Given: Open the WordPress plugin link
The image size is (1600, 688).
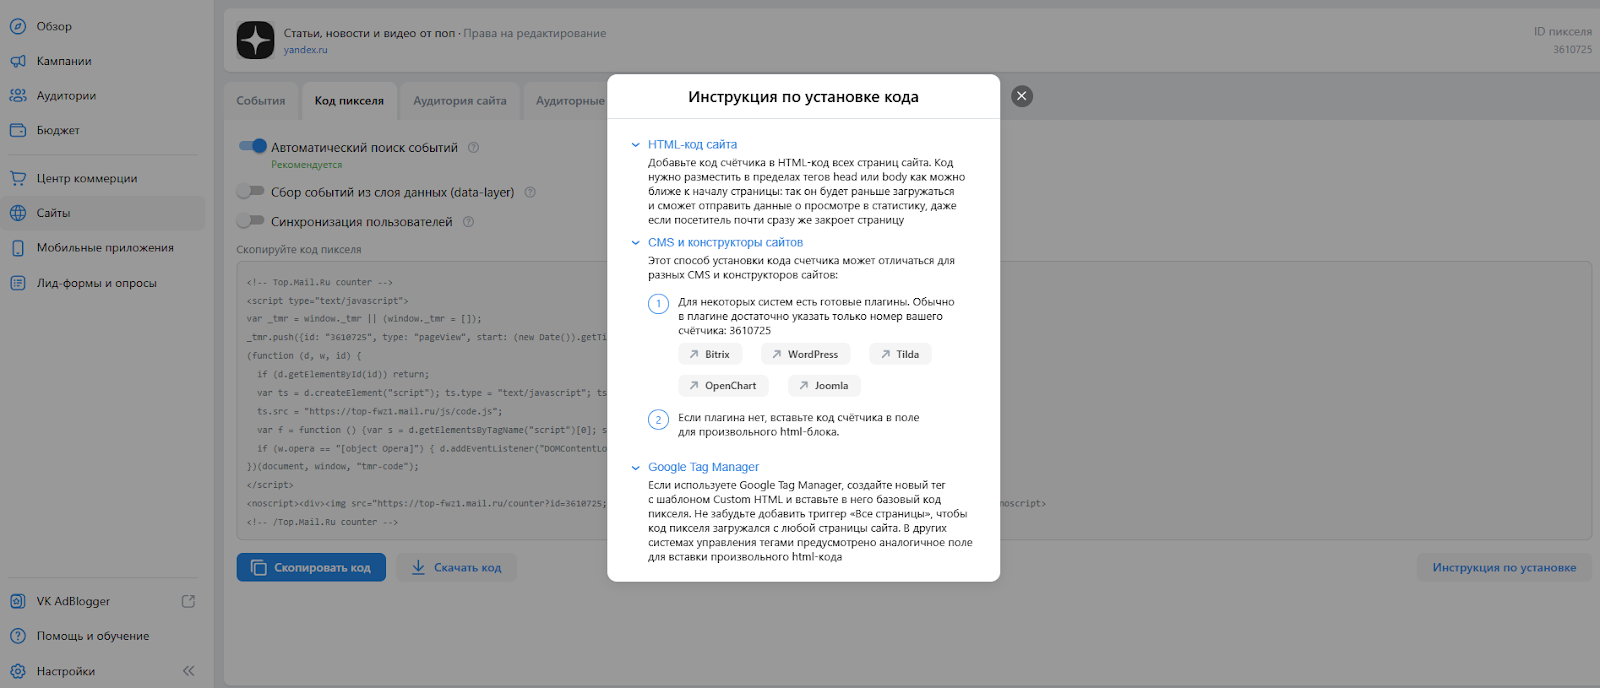Looking at the screenshot, I should [x=805, y=354].
